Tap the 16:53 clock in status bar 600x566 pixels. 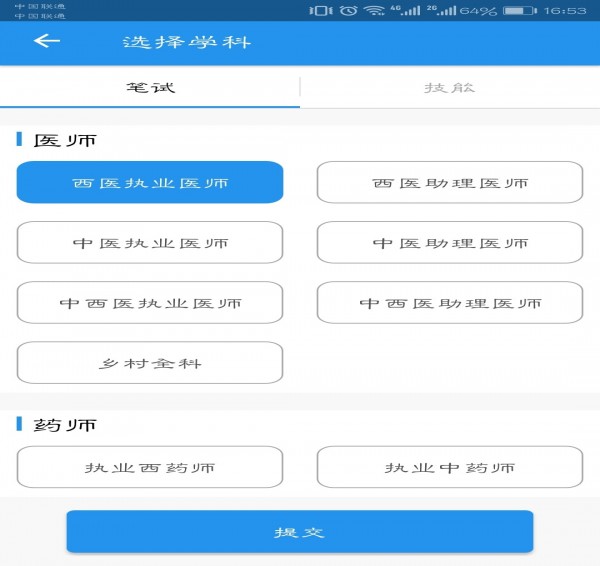565,11
